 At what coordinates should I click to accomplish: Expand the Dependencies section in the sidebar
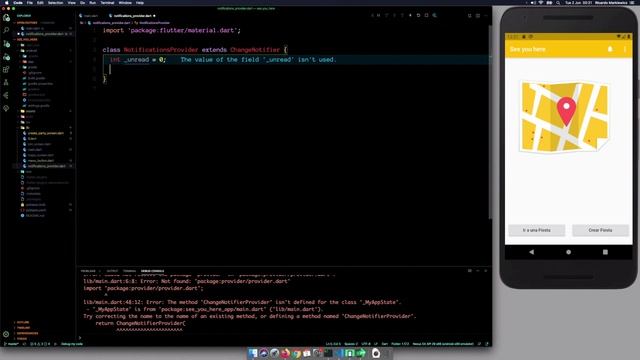click(27, 333)
